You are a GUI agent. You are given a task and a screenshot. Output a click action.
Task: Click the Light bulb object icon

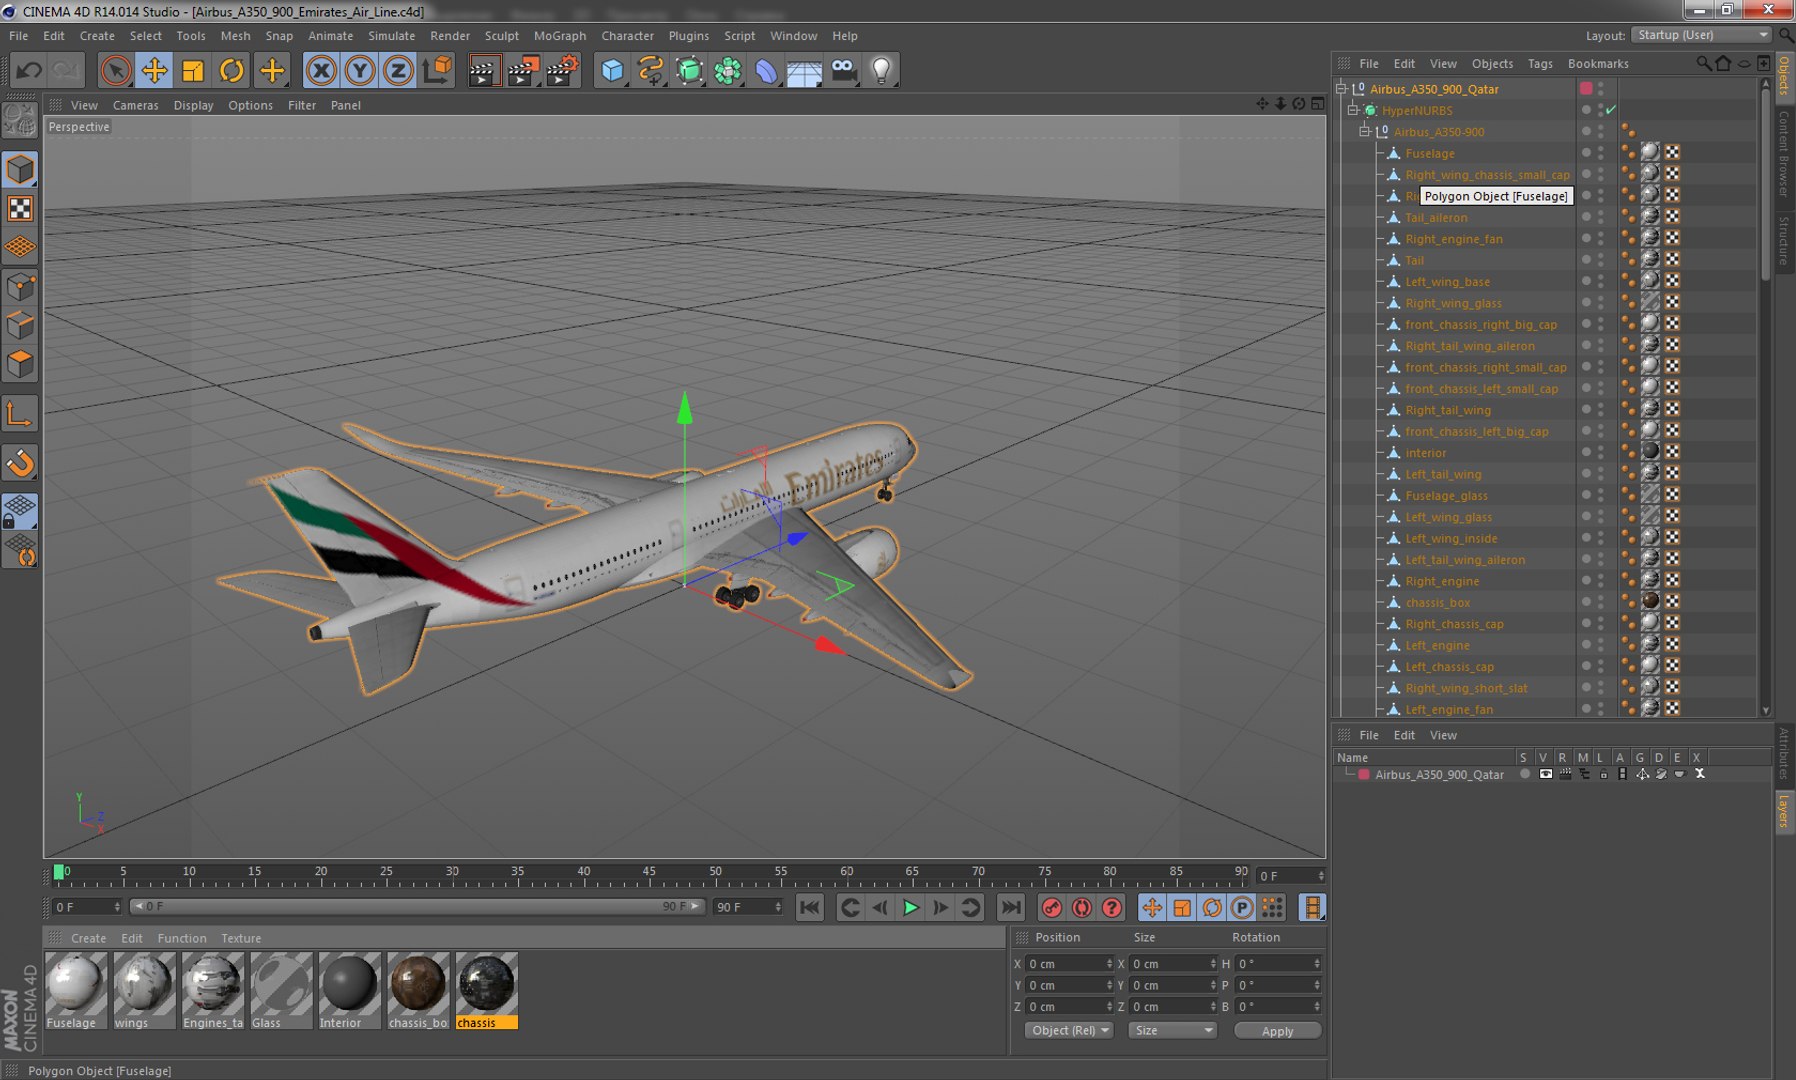[x=881, y=71]
